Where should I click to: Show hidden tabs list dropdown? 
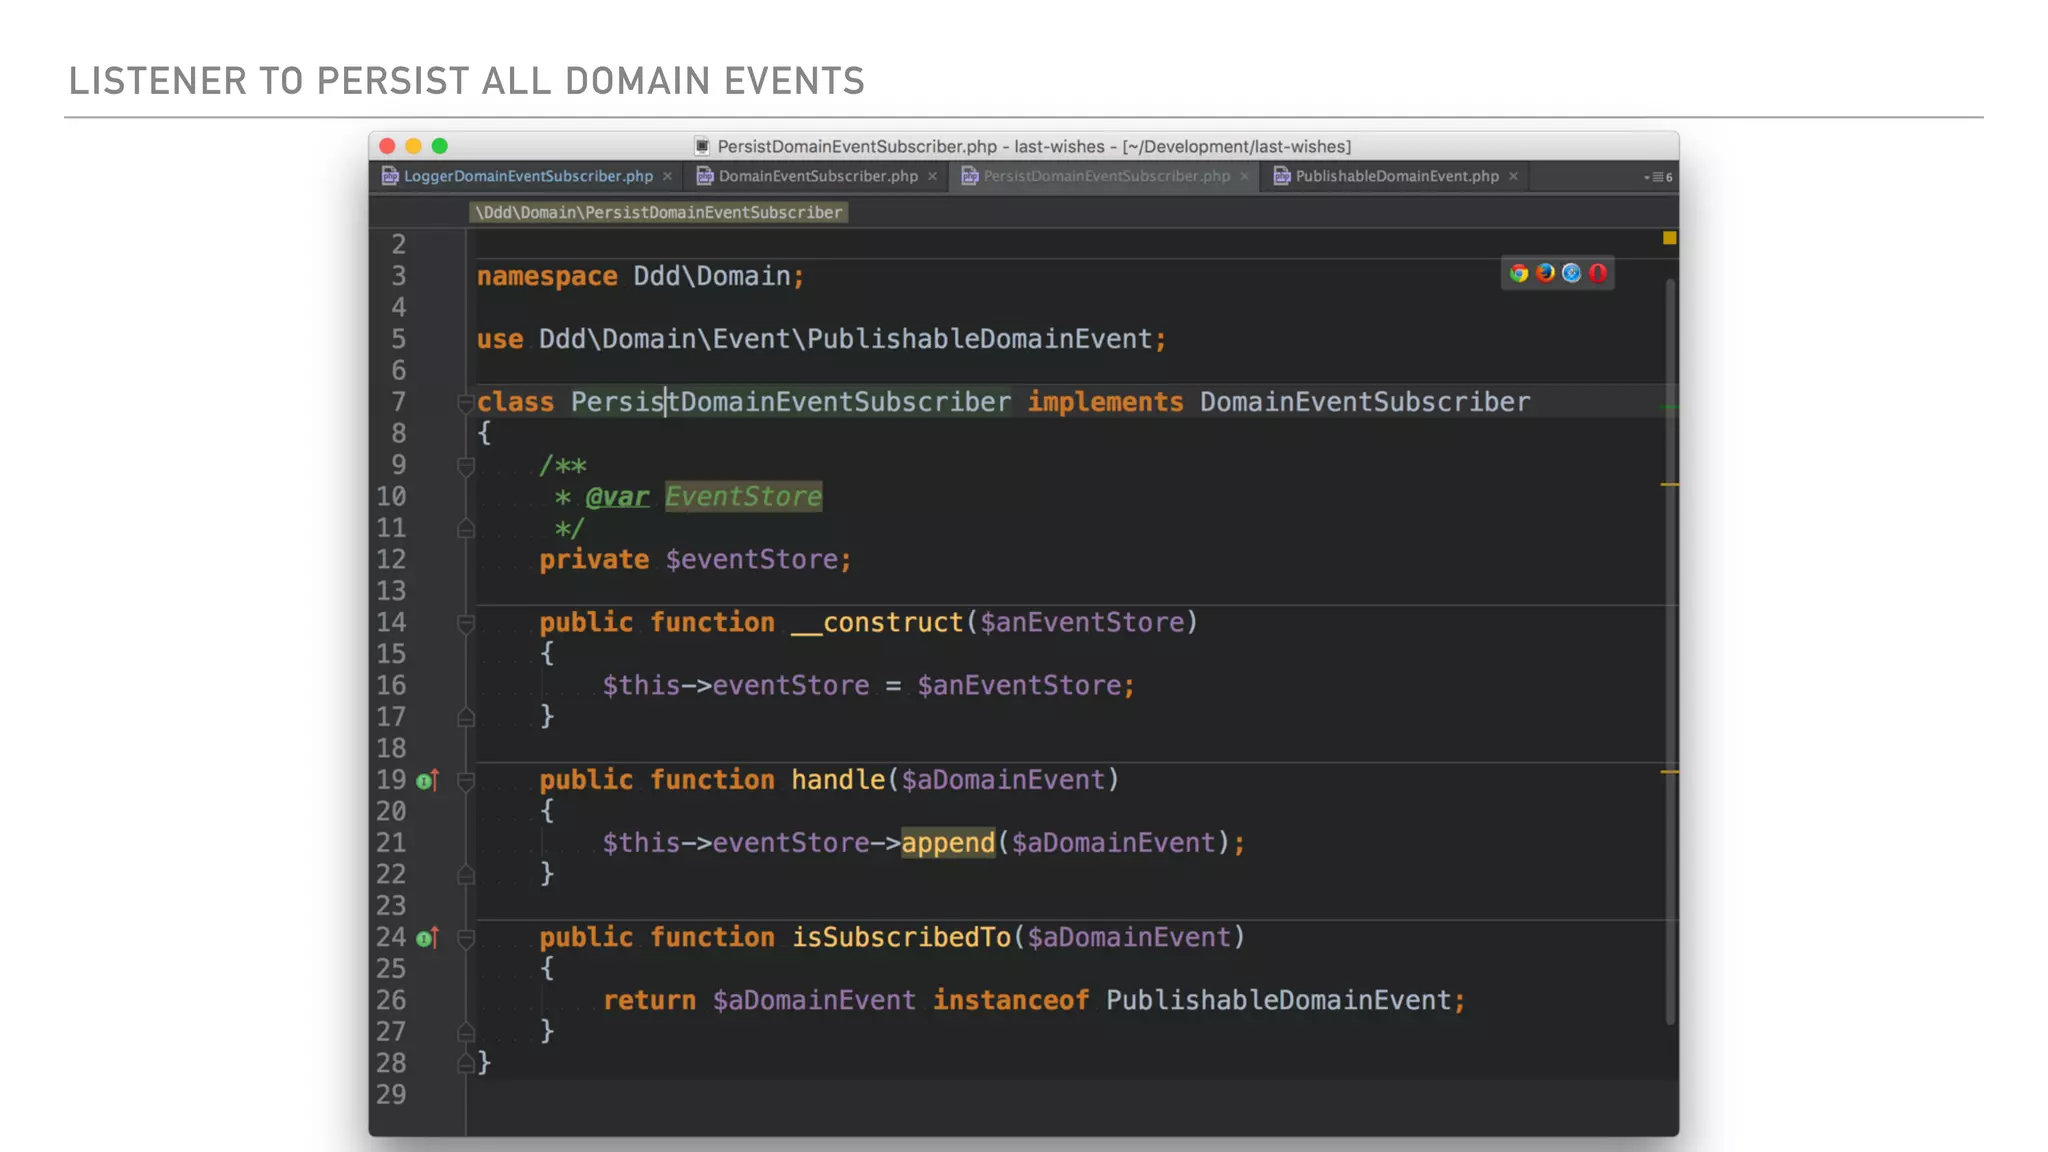click(x=1657, y=177)
